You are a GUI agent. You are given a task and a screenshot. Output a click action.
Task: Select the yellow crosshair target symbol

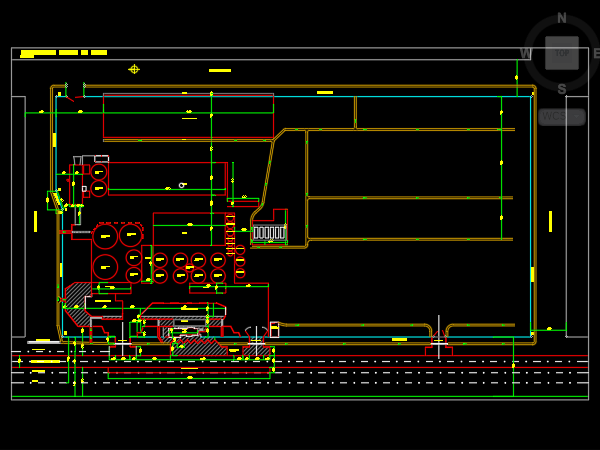(134, 69)
